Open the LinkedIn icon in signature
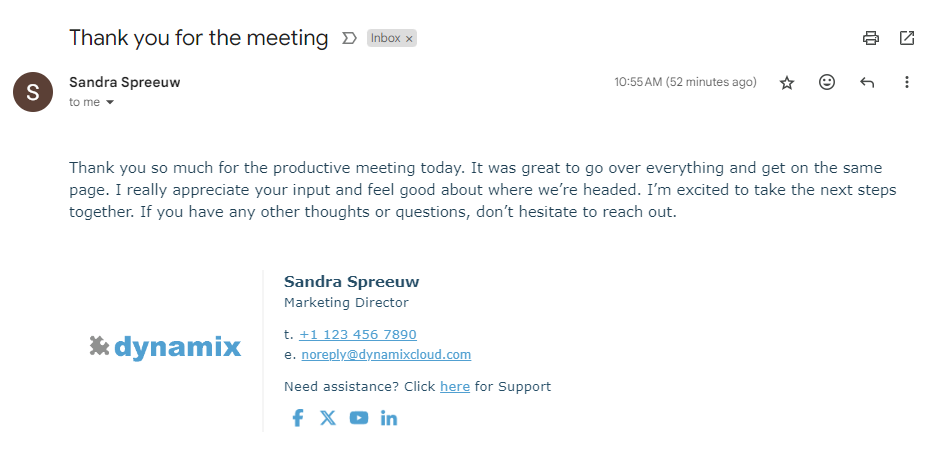Image resolution: width=931 pixels, height=474 pixels. pos(389,418)
